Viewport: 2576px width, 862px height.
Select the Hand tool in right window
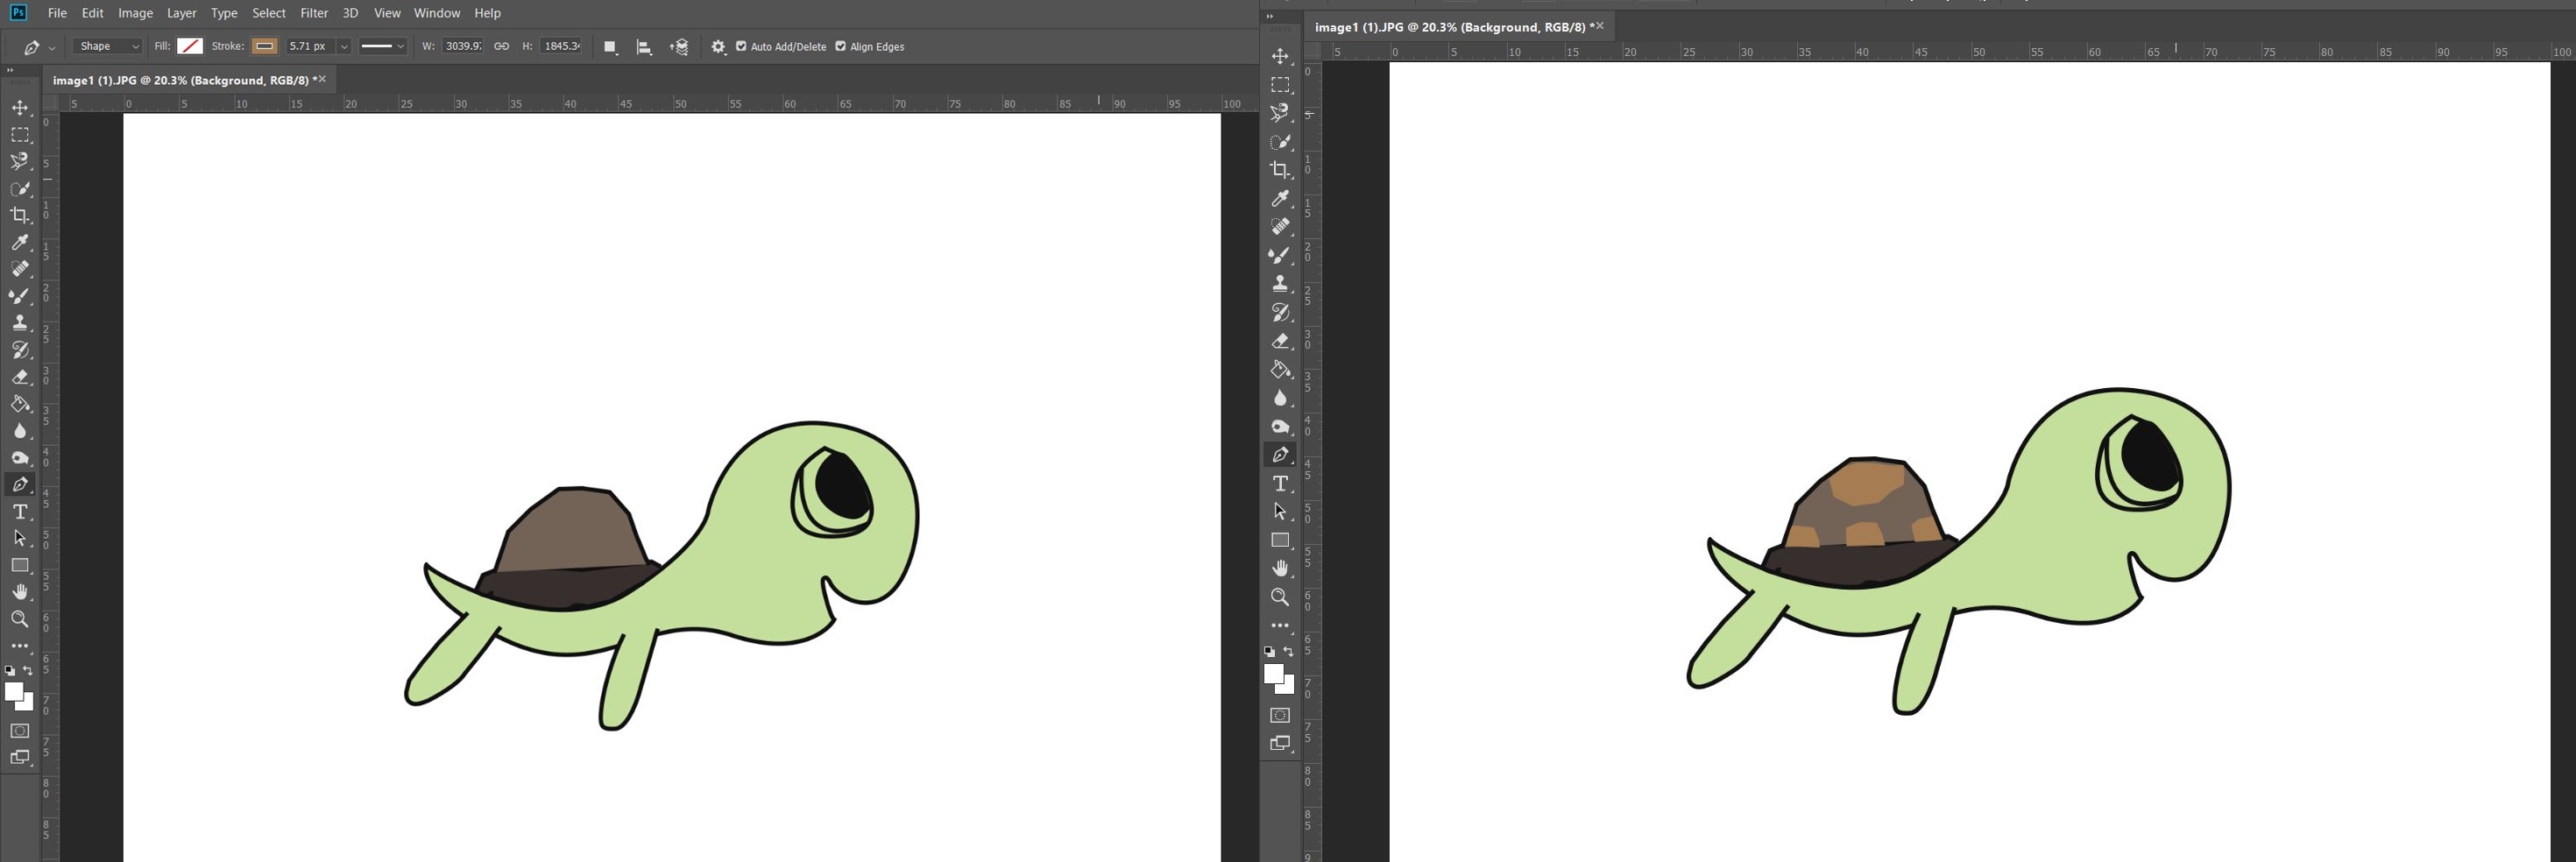1280,568
